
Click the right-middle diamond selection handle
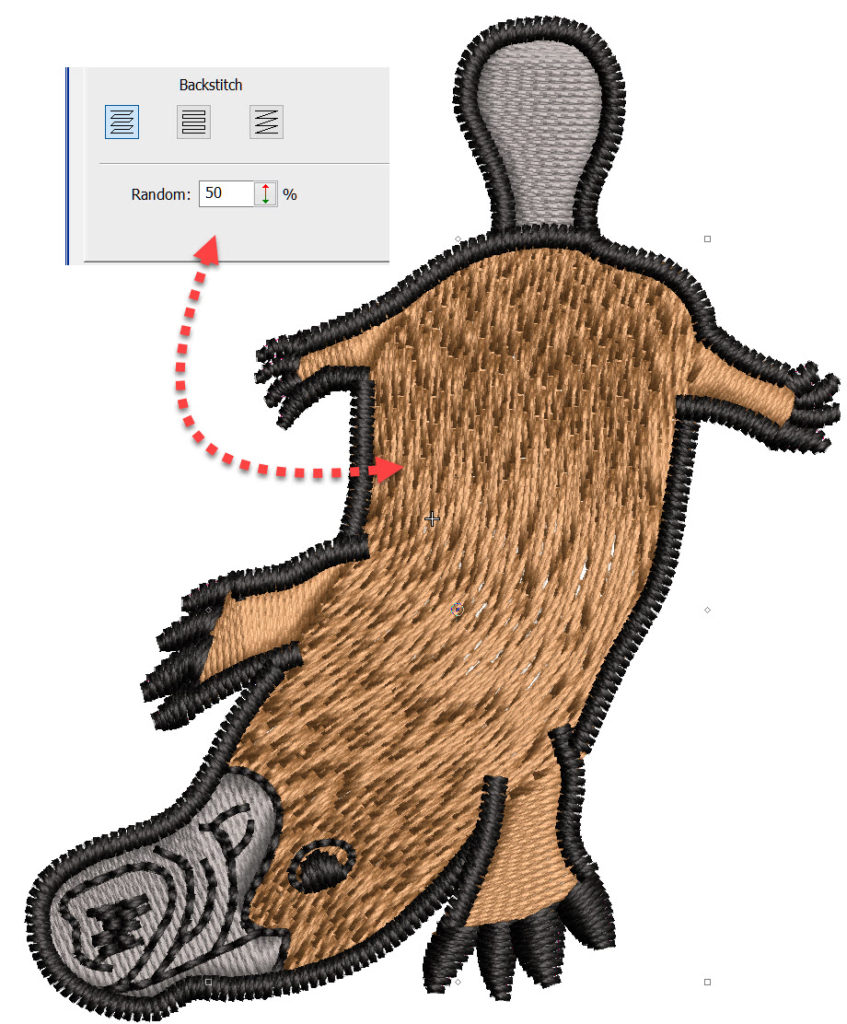(708, 609)
